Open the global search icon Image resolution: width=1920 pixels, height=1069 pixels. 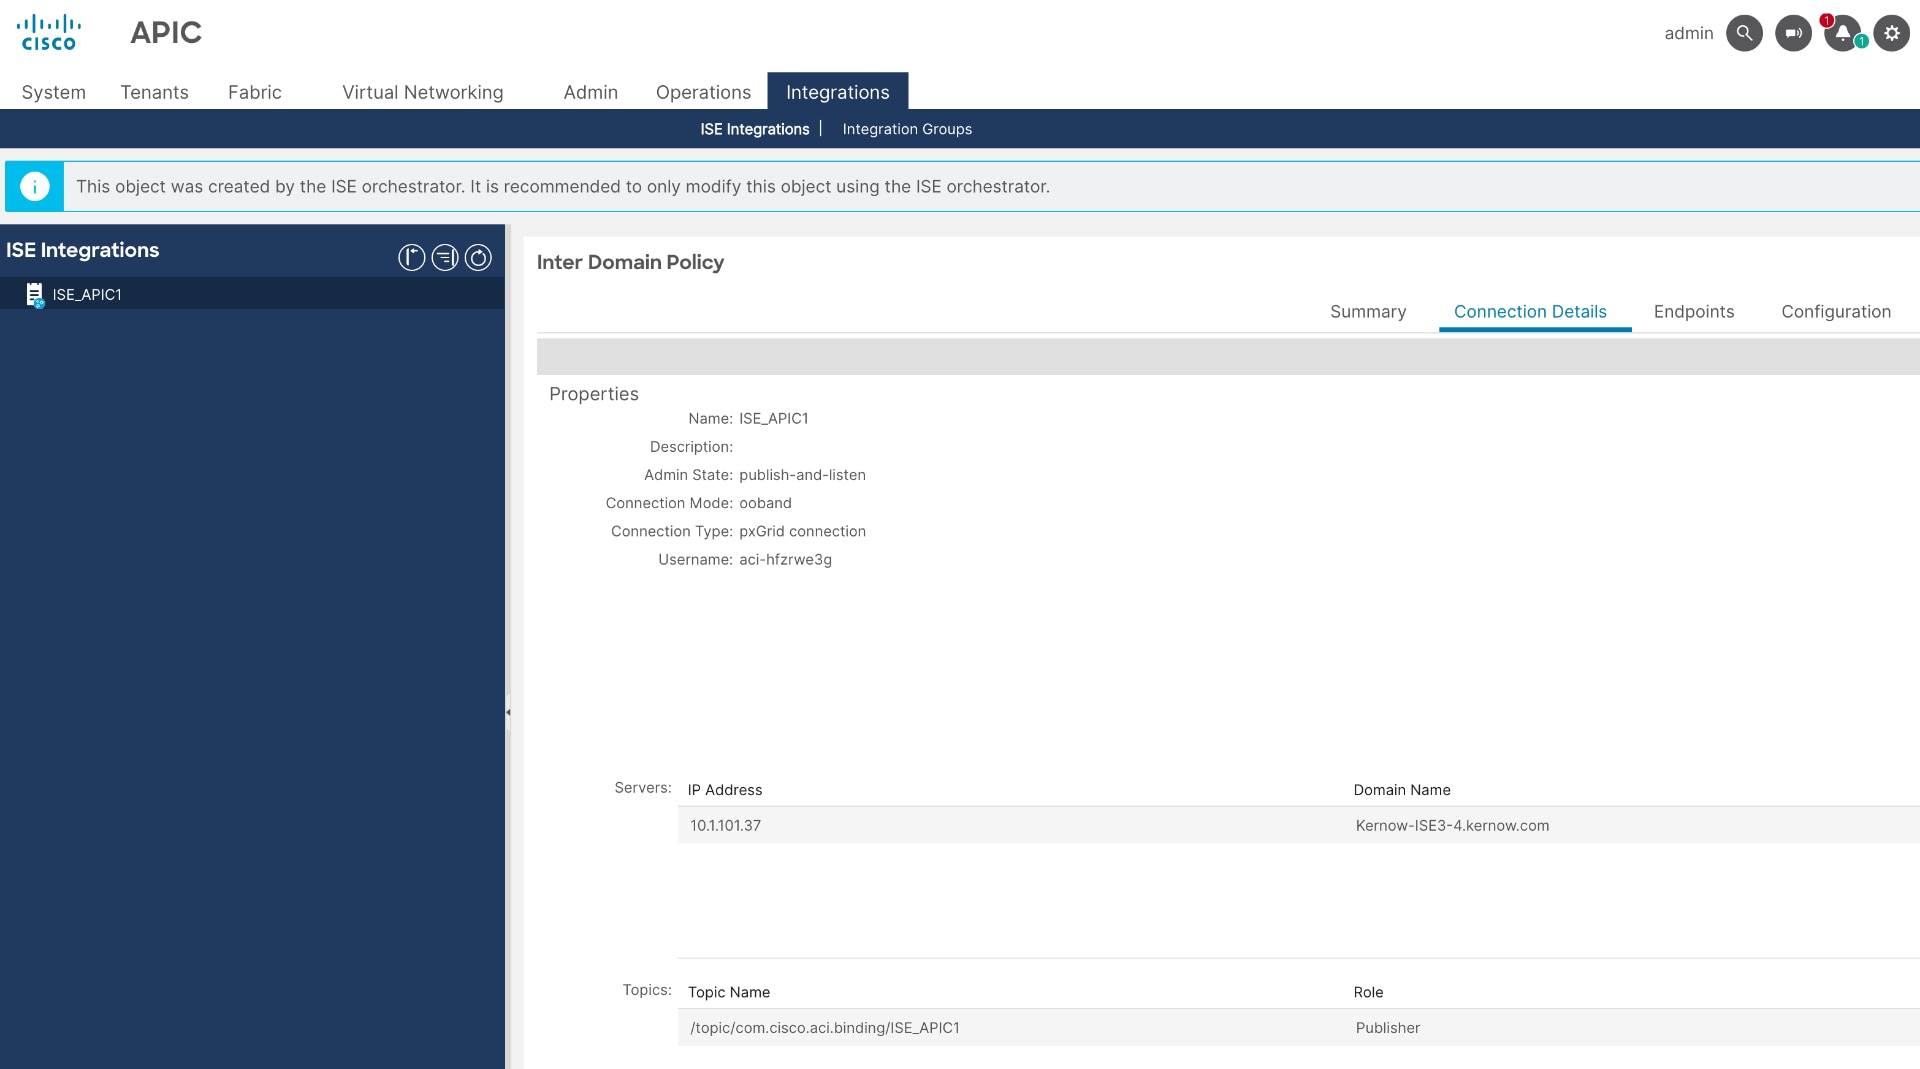1744,33
